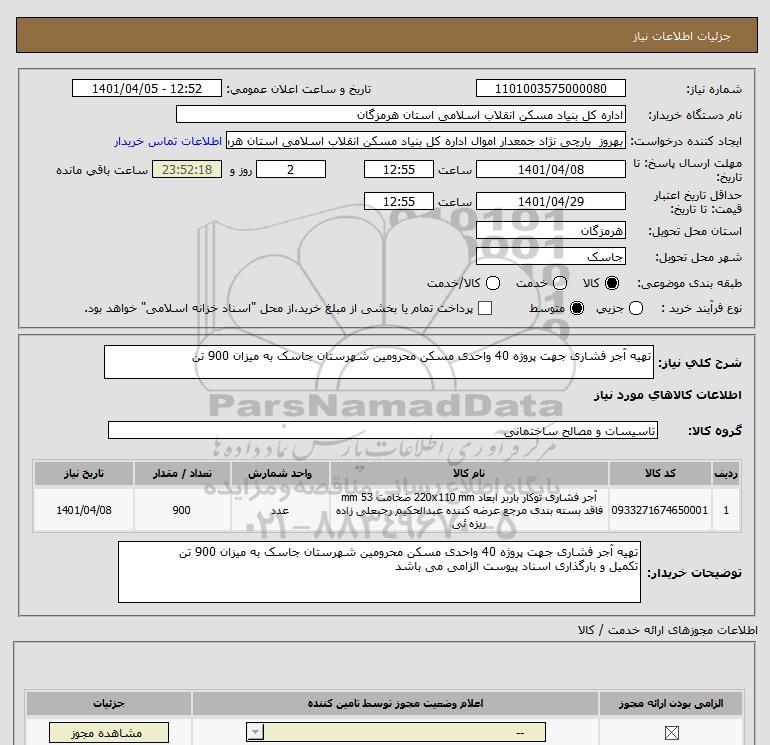Image resolution: width=770 pixels, height=745 pixels.
Task: Click the الزامی بودن ارائه مجوز column header
Action: point(671,703)
